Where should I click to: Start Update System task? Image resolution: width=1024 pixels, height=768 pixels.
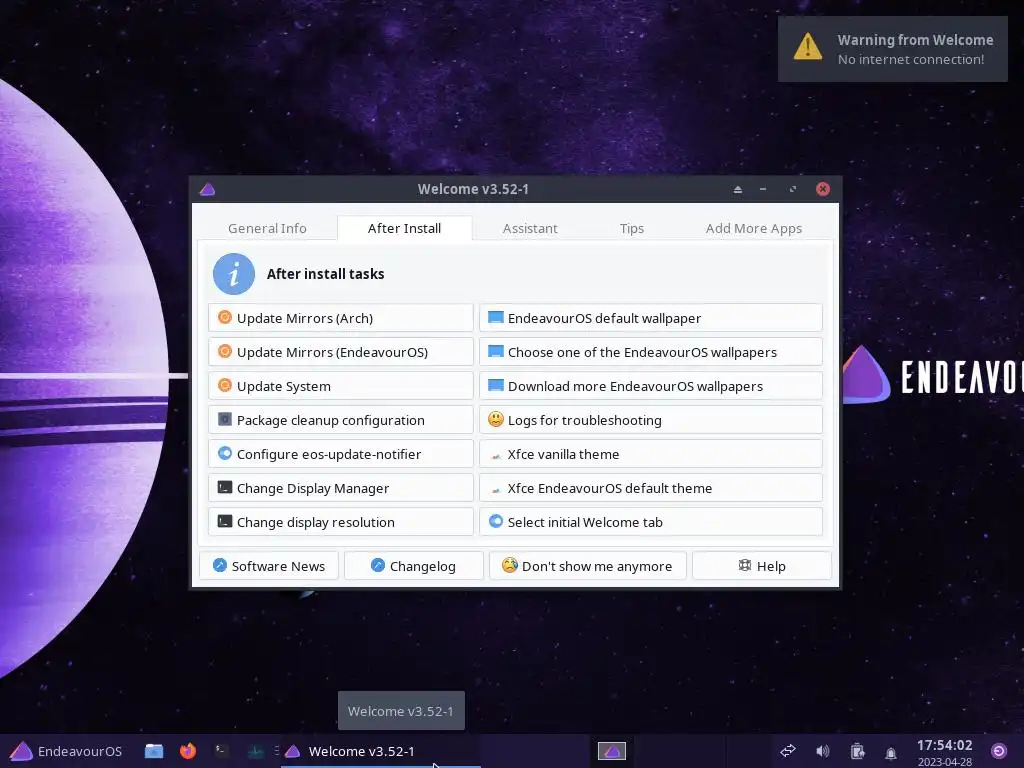coord(341,385)
